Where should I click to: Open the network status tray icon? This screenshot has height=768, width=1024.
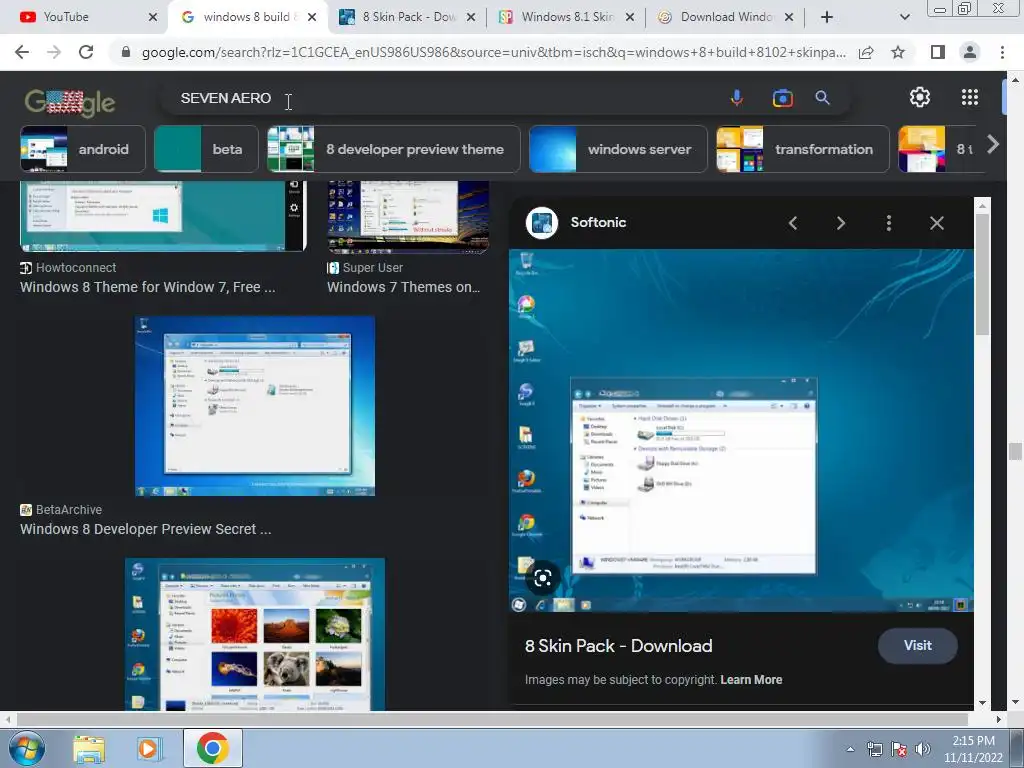click(874, 749)
